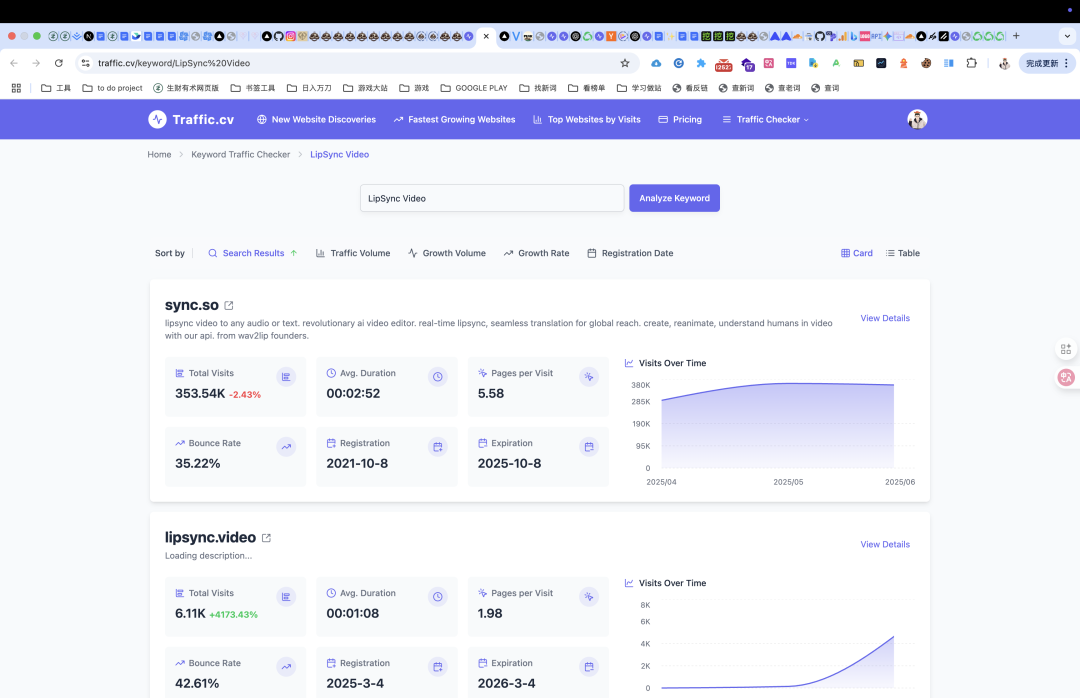Open the 学习做站 bookmarks folder
This screenshot has width=1080, height=698.
(x=639, y=88)
